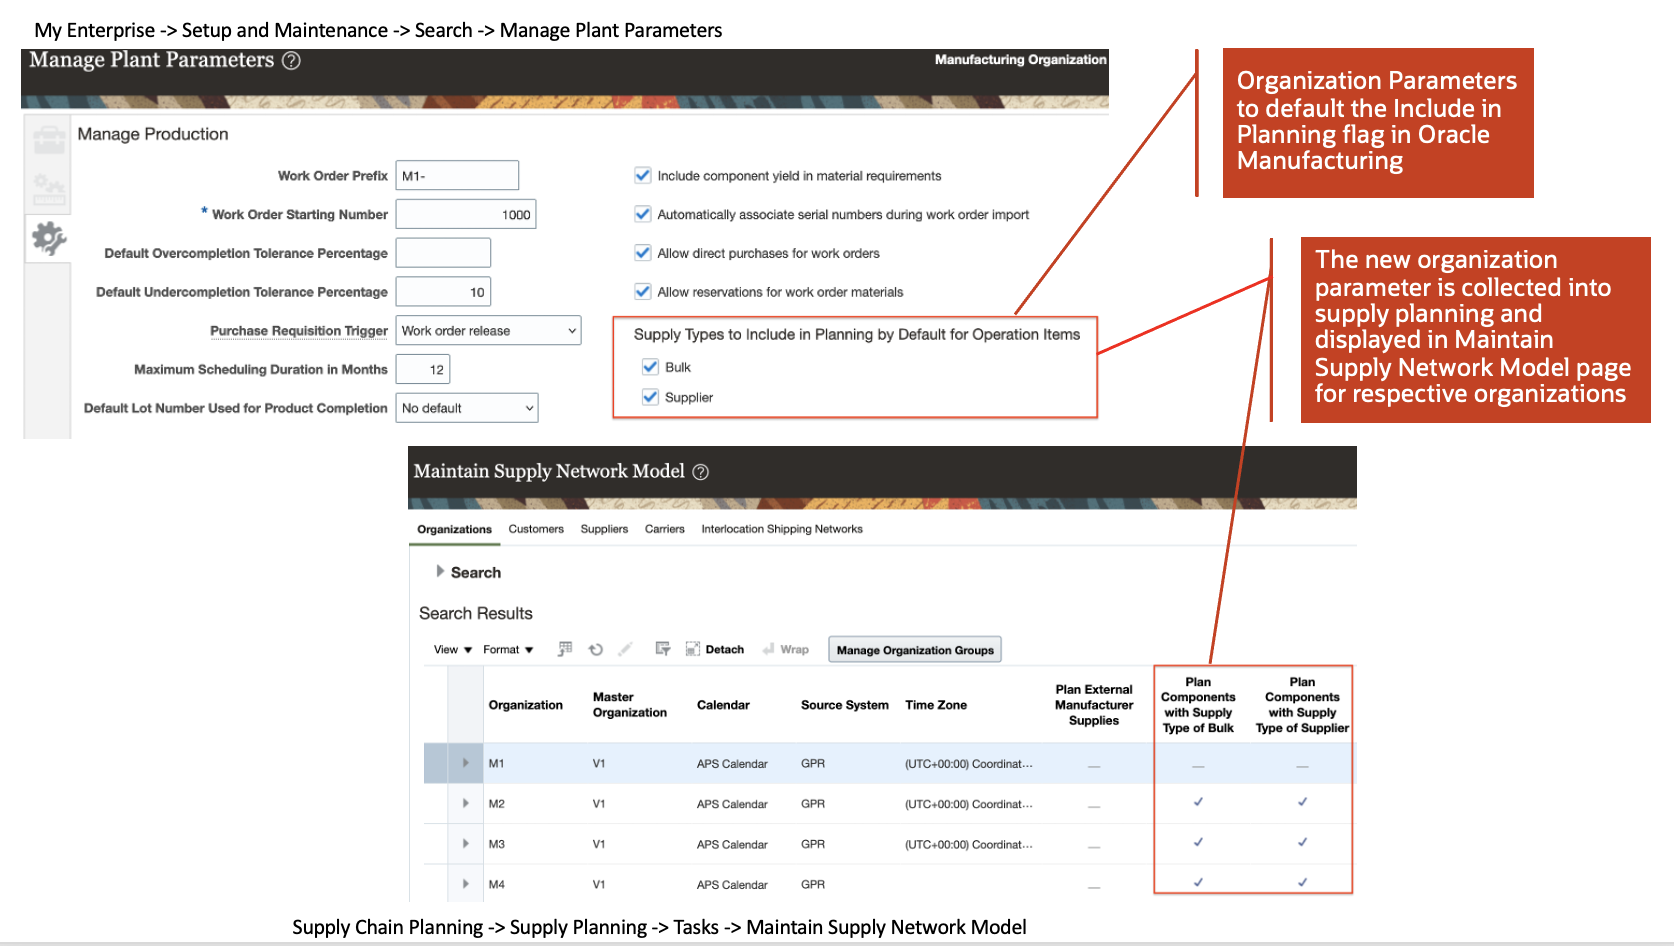The image size is (1674, 946).
Task: Toggle Automatically associate serial numbers checkbox
Action: [x=643, y=214]
